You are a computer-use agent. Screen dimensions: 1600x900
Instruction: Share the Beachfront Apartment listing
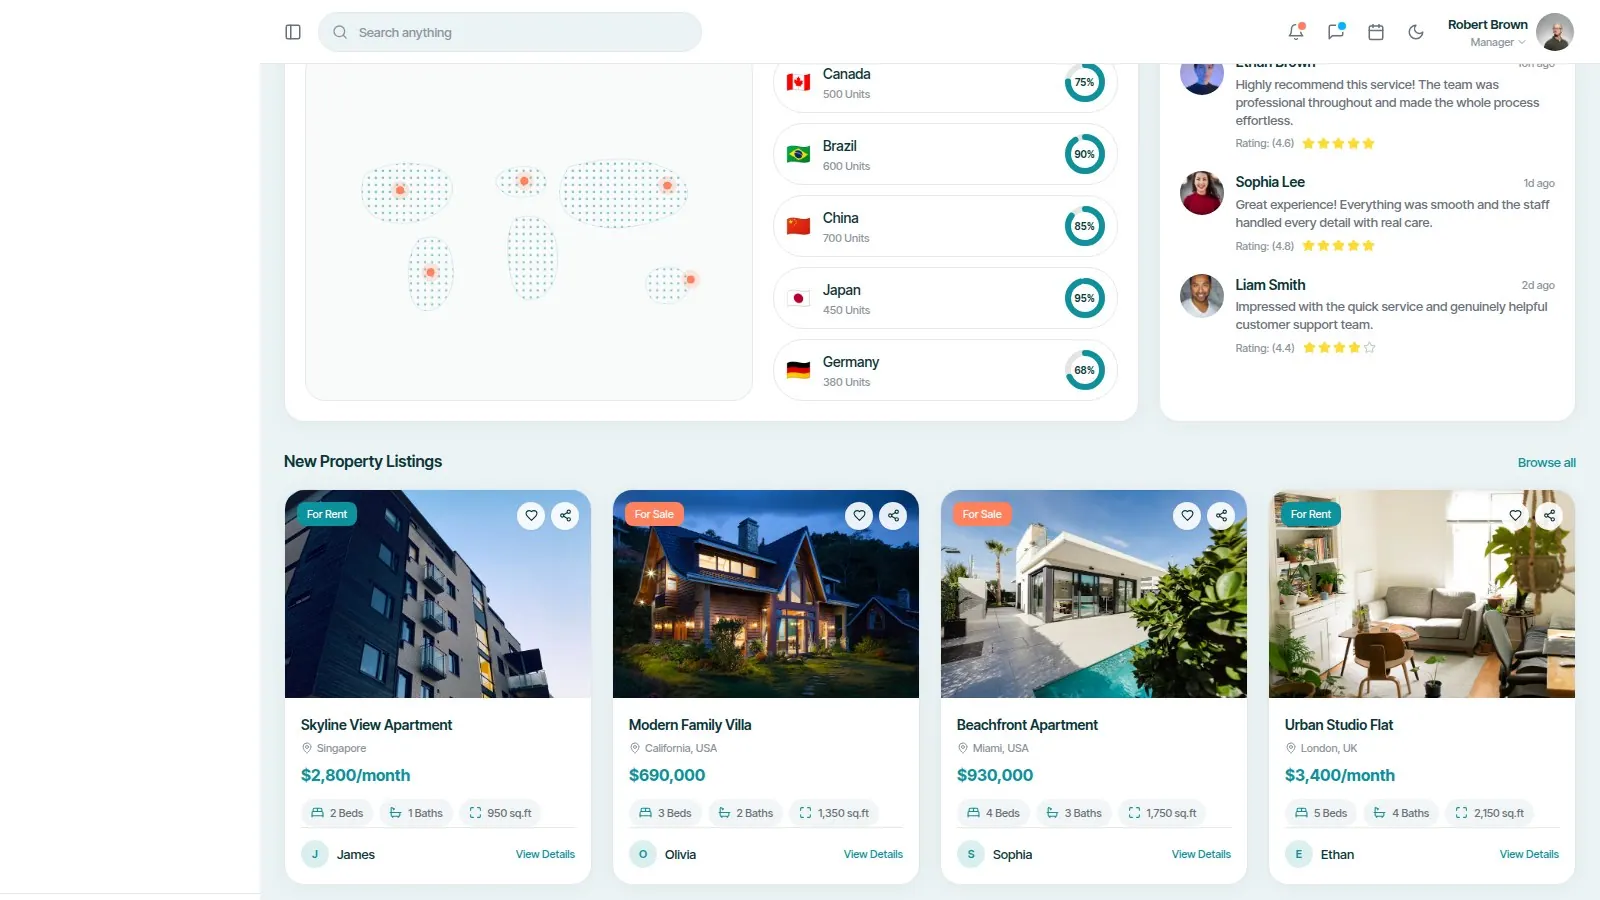[1221, 515]
